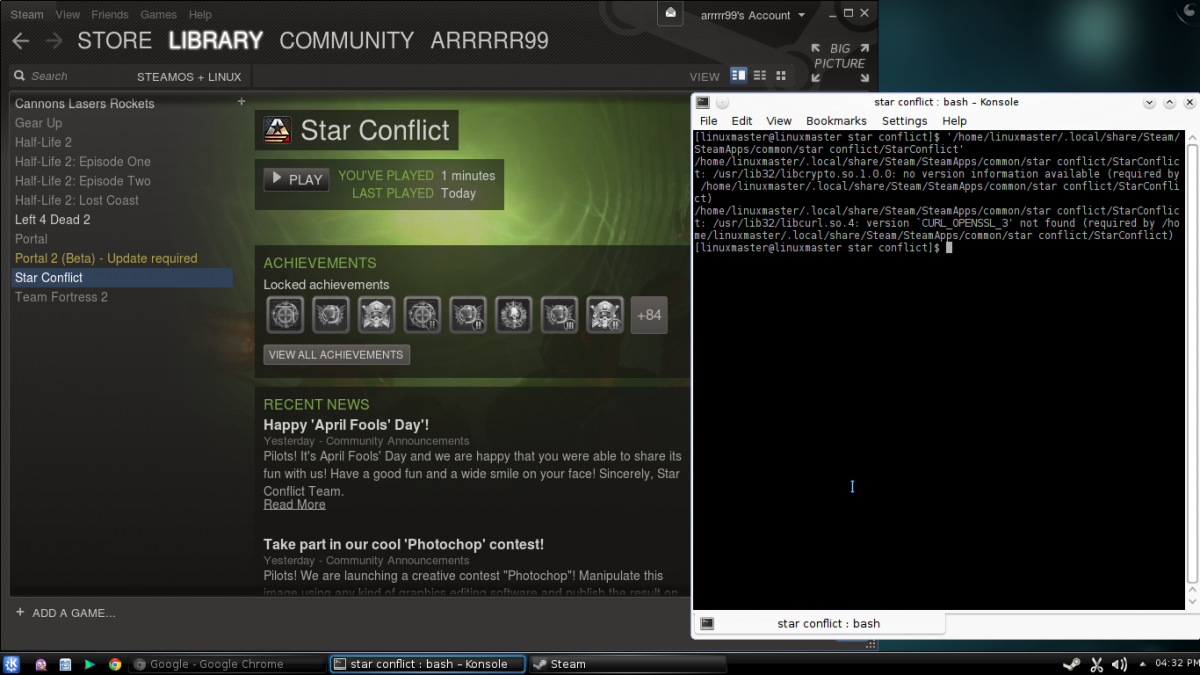Open Konsole Settings menu

click(x=904, y=121)
